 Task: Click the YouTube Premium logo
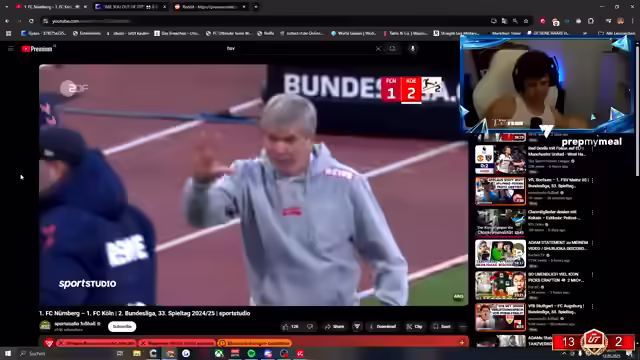(x=37, y=49)
